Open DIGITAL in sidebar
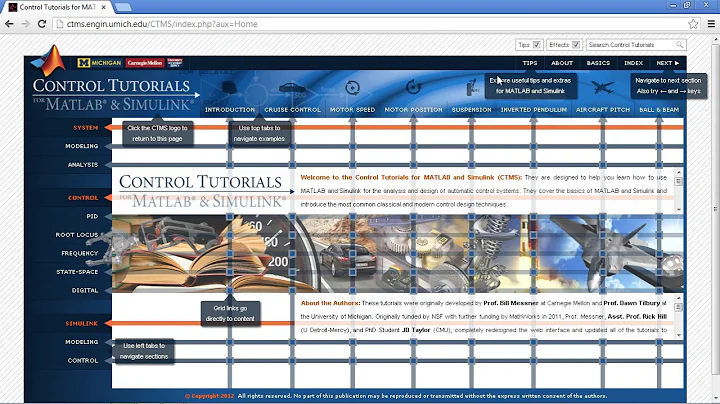This screenshot has height=404, width=720. coord(84,290)
